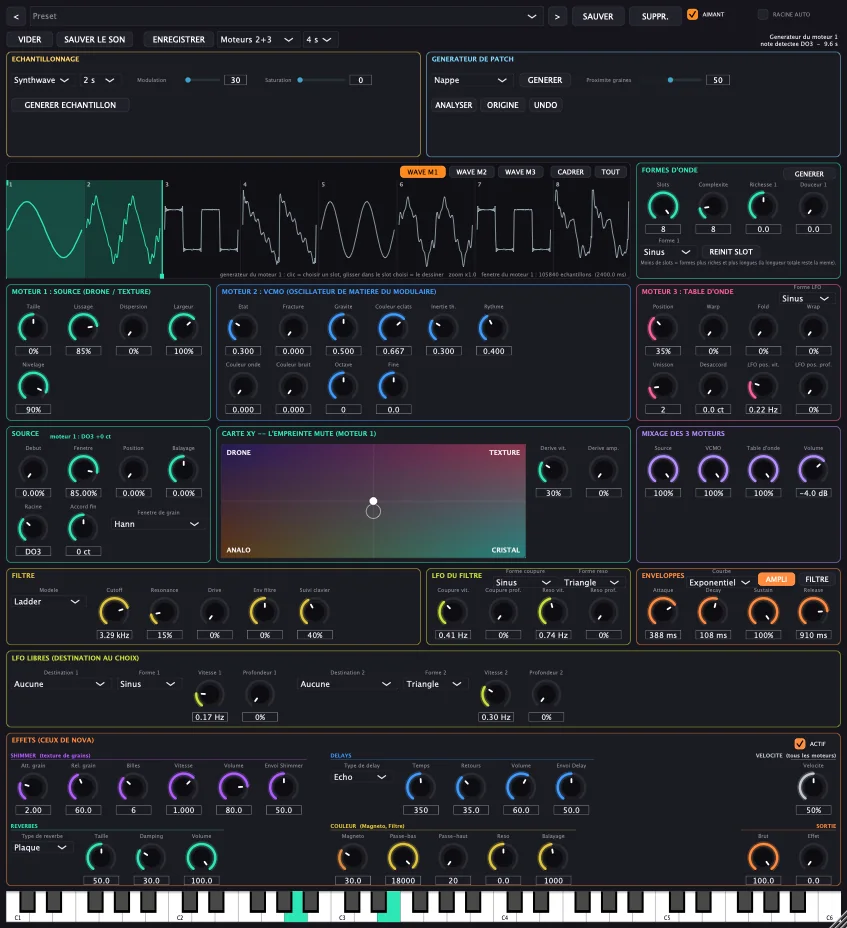
Task: Adjust the Cutoff knob in Filtre
Action: tap(114, 612)
